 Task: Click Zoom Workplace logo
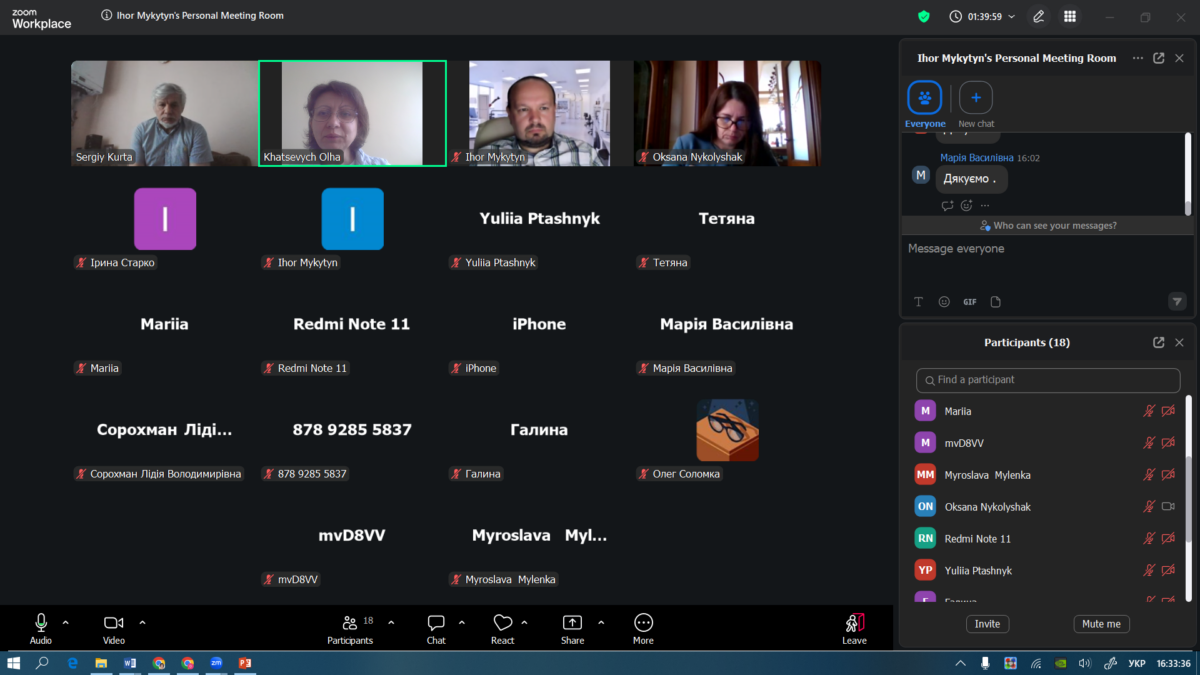coord(41,17)
